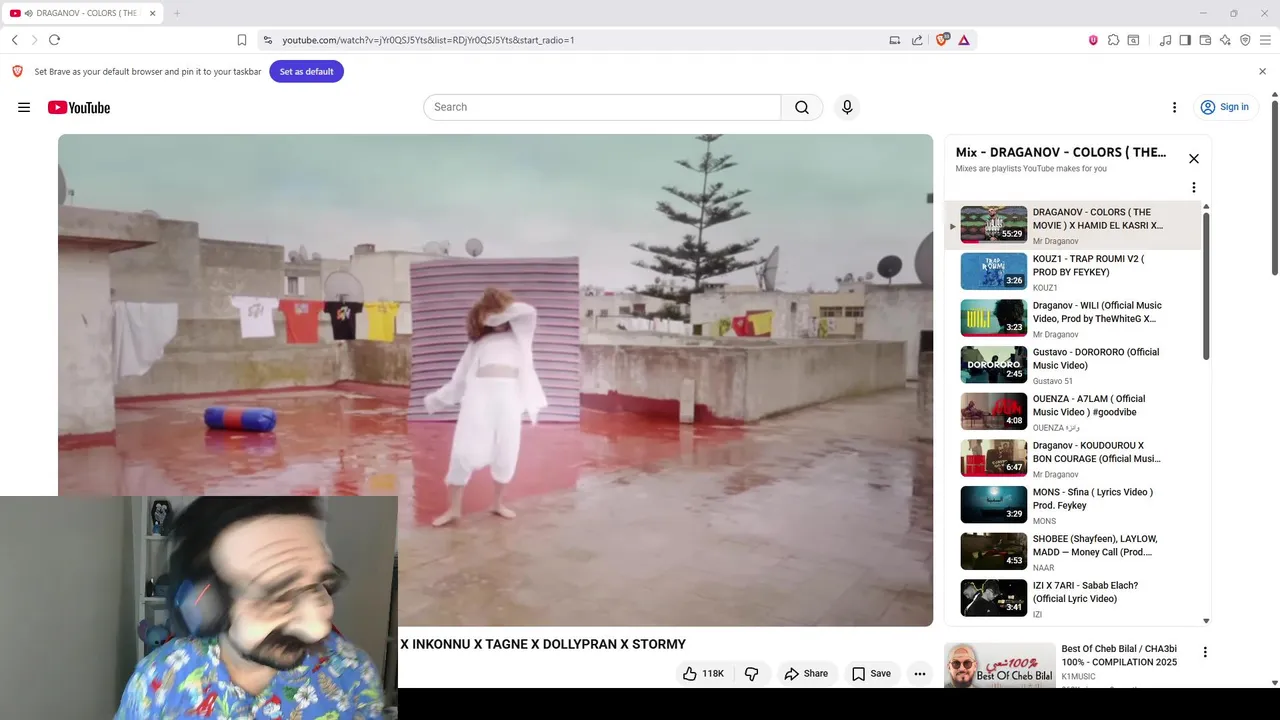Open Brave Rewards triangle icon
This screenshot has width=1280, height=720.
tap(964, 40)
